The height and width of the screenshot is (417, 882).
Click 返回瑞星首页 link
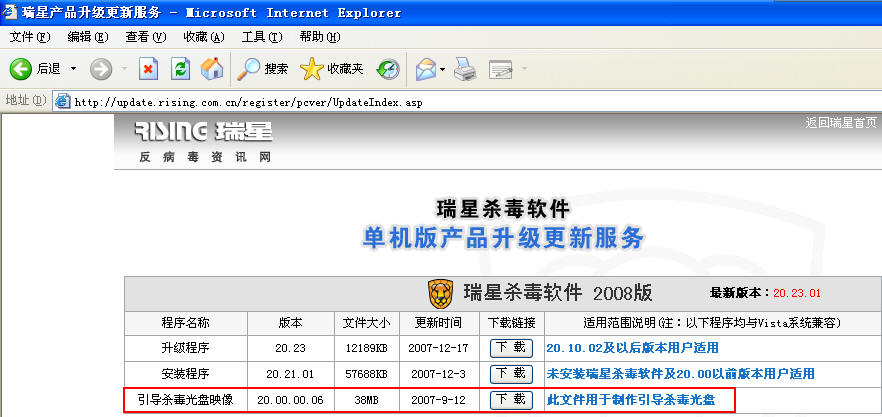(x=841, y=122)
